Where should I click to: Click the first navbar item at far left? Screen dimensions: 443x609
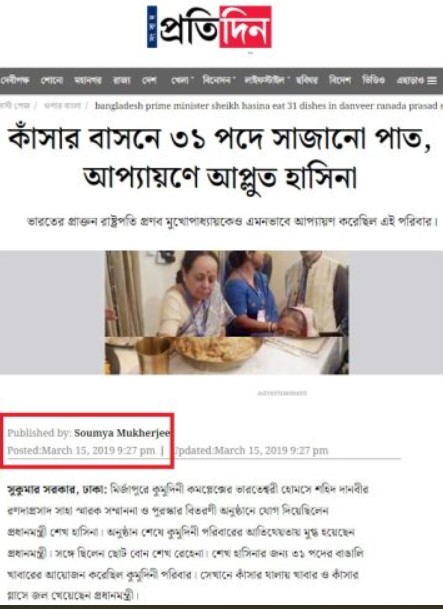(15, 80)
